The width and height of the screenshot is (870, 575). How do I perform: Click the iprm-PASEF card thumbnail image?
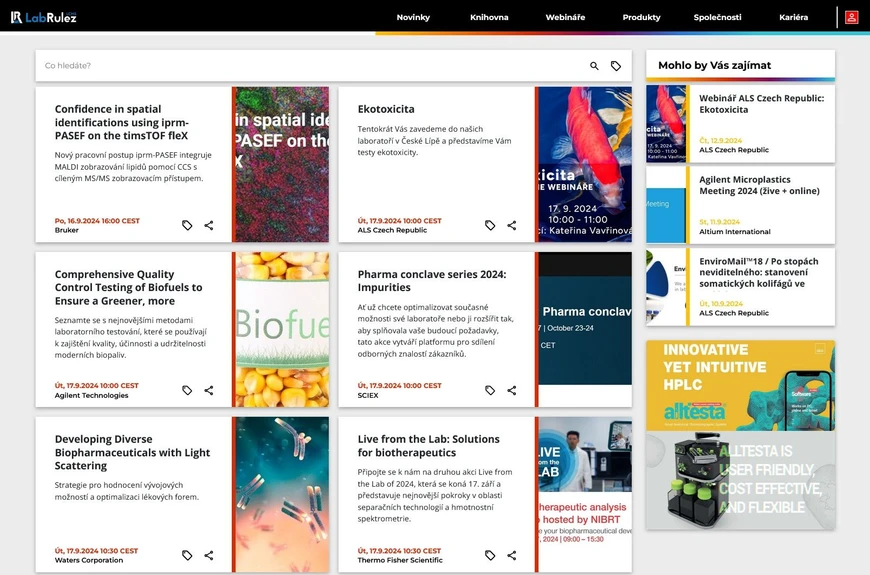pyautogui.click(x=282, y=164)
